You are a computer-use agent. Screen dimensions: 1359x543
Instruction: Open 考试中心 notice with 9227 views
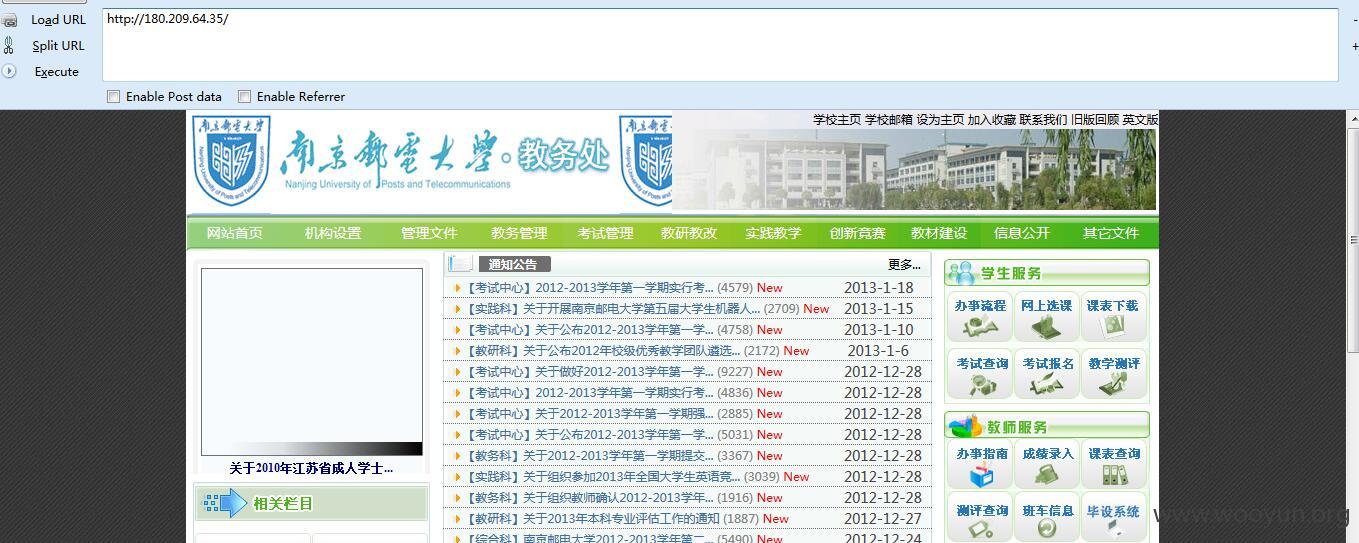click(x=590, y=371)
